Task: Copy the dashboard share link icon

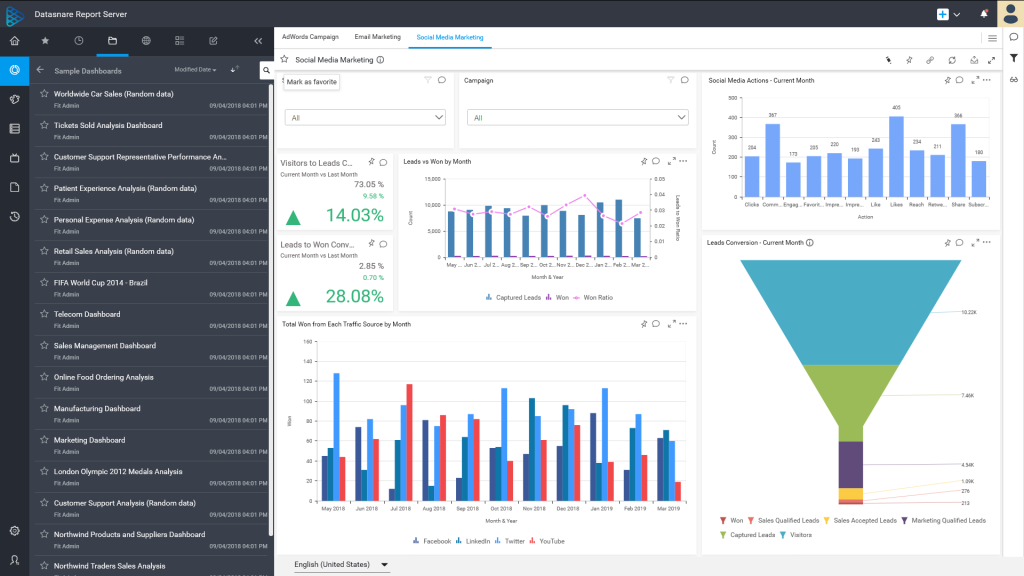Action: click(x=930, y=60)
